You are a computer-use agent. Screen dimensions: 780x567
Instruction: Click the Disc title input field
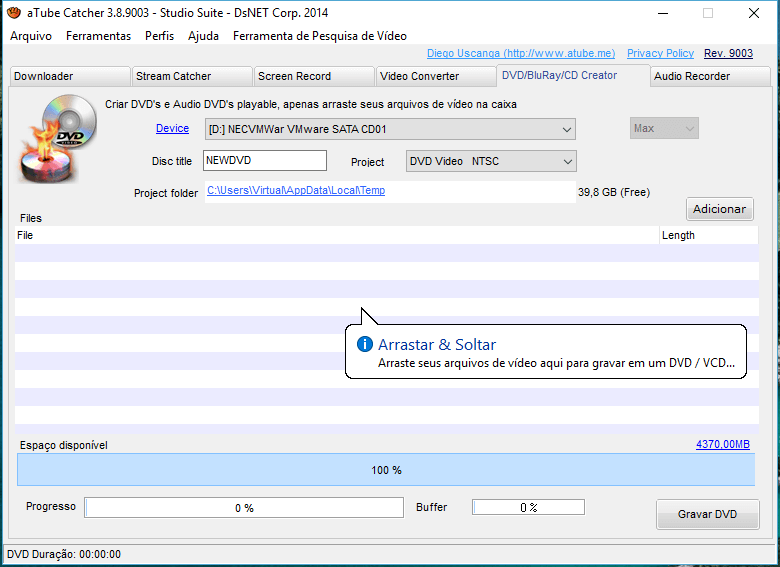tap(264, 161)
